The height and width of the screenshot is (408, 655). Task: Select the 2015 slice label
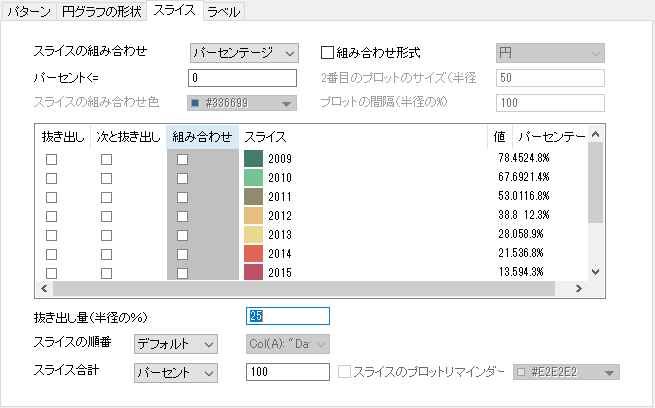coord(280,273)
